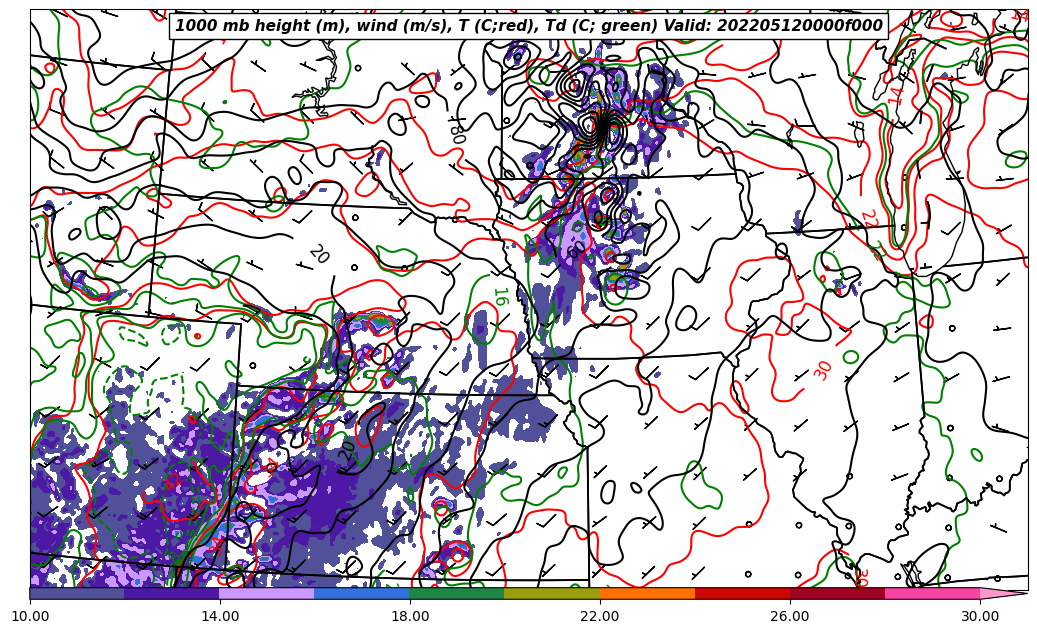
Task: Click the royal blue colorbar segment
Action: tap(361, 593)
